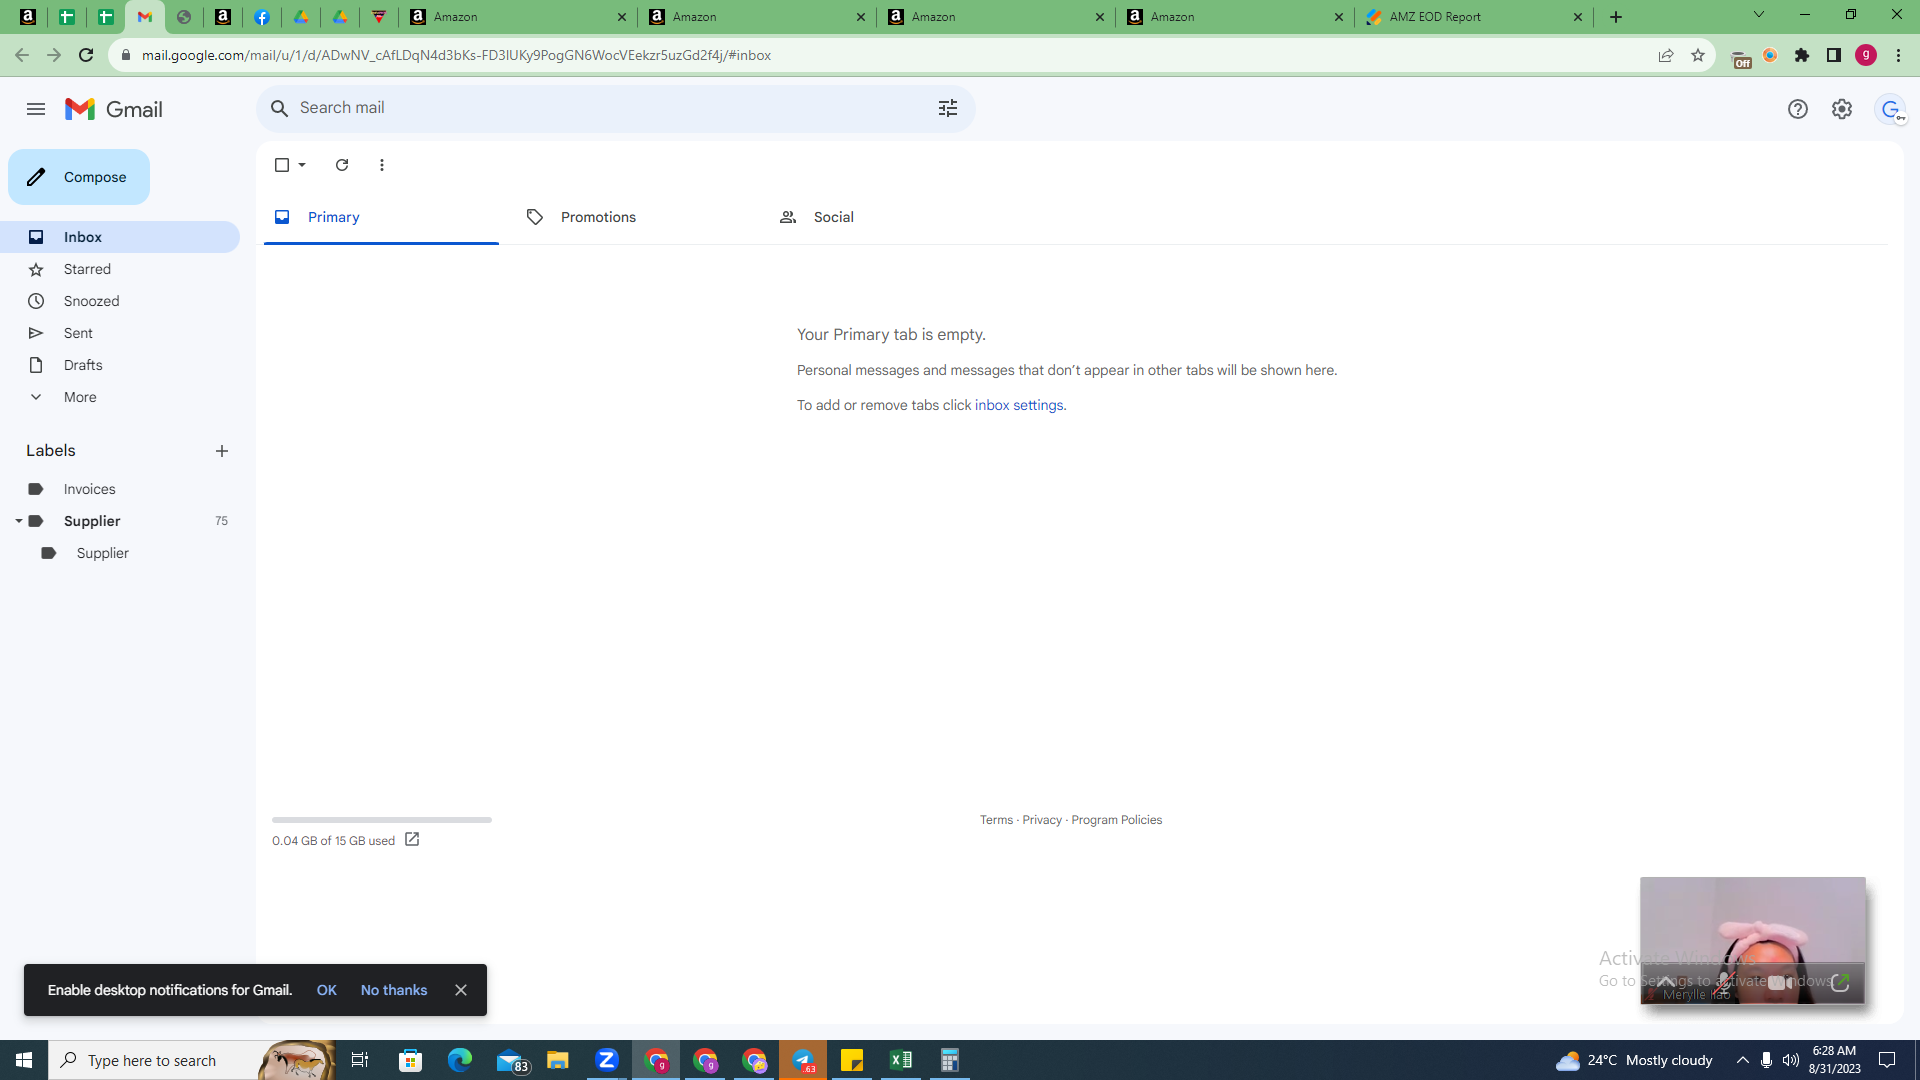Open Windows Start menu
Screen dimensions: 1920x1080
point(24,1060)
